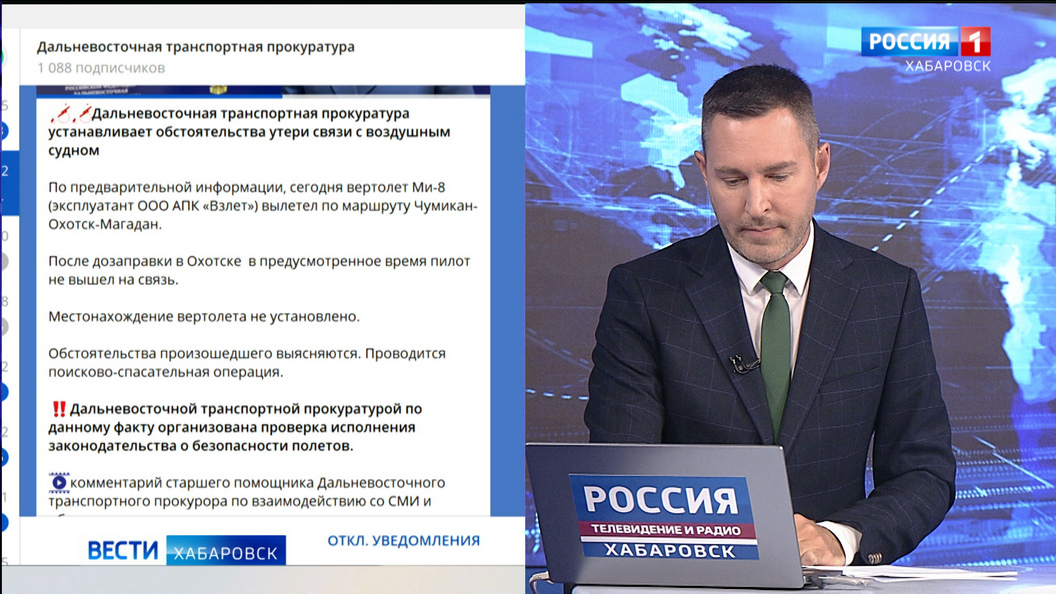Click the route text "Охотск-Магадан."
Viewport: 1056px width, 594px height.
point(105,224)
